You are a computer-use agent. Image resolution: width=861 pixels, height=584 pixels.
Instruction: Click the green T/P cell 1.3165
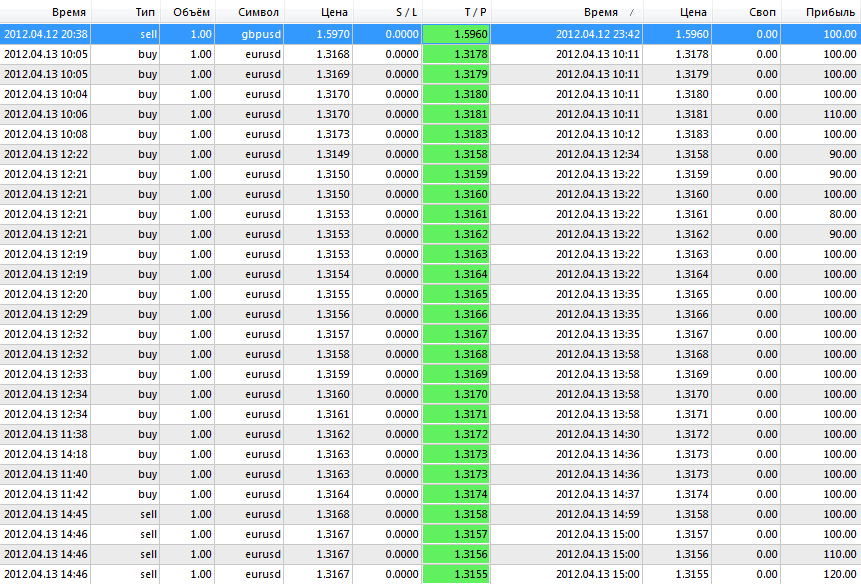tap(456, 294)
